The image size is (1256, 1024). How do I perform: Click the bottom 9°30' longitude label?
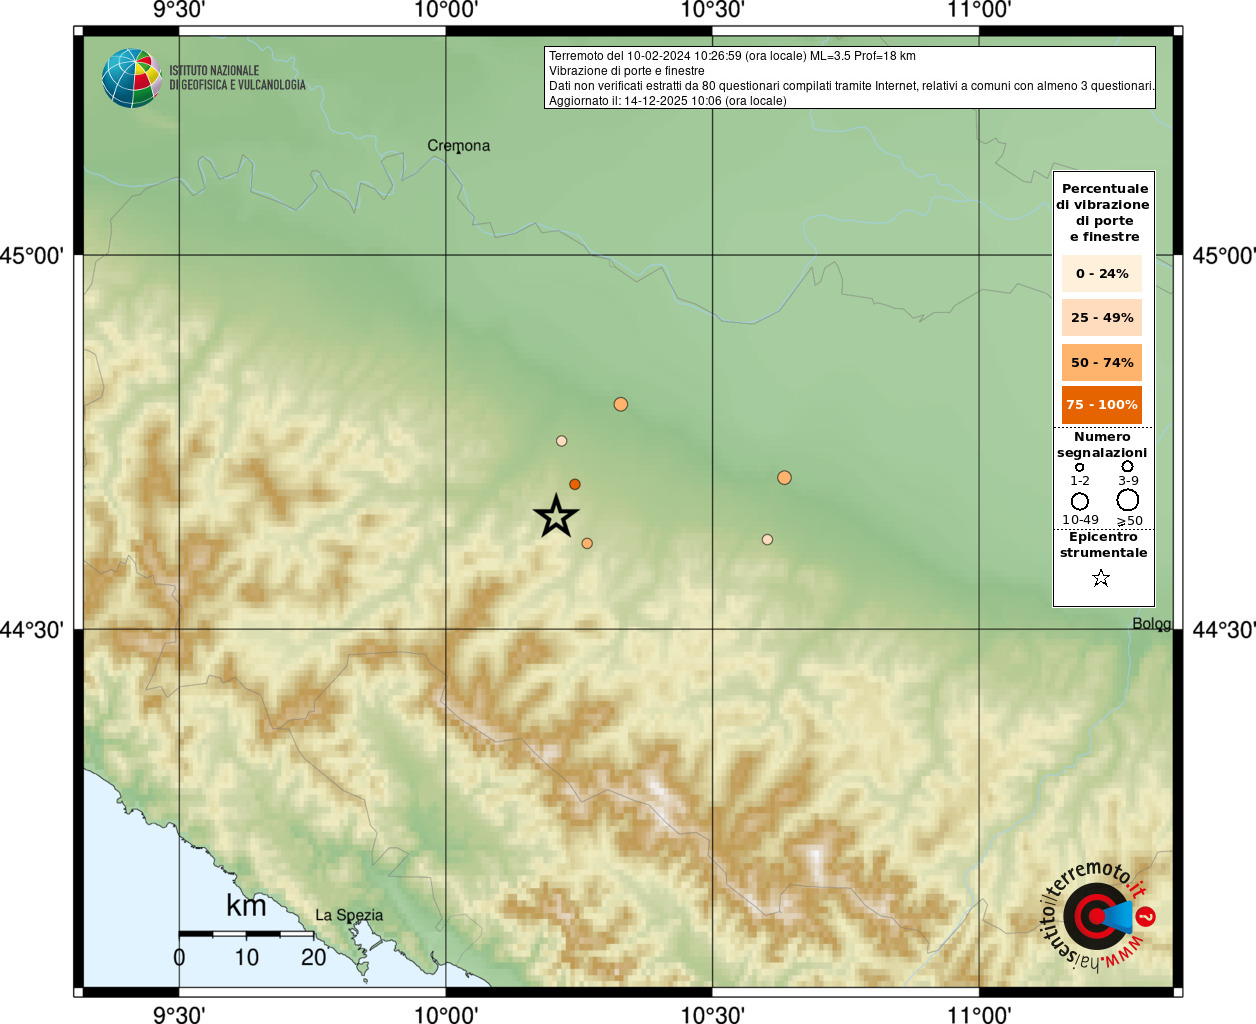[179, 1015]
